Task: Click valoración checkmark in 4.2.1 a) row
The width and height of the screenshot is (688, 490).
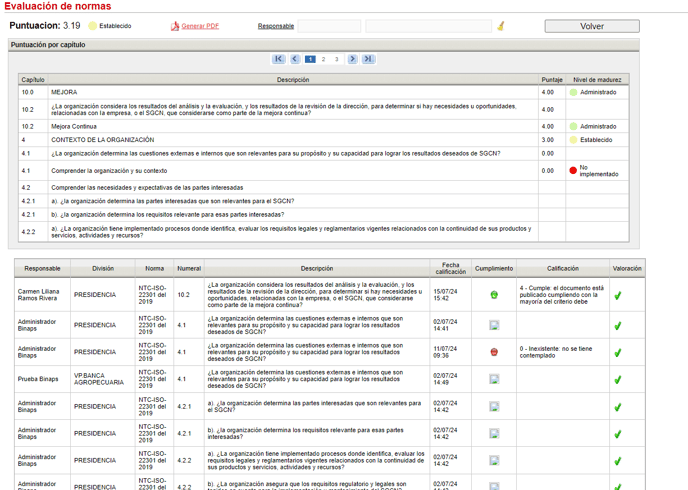Action: click(x=618, y=407)
